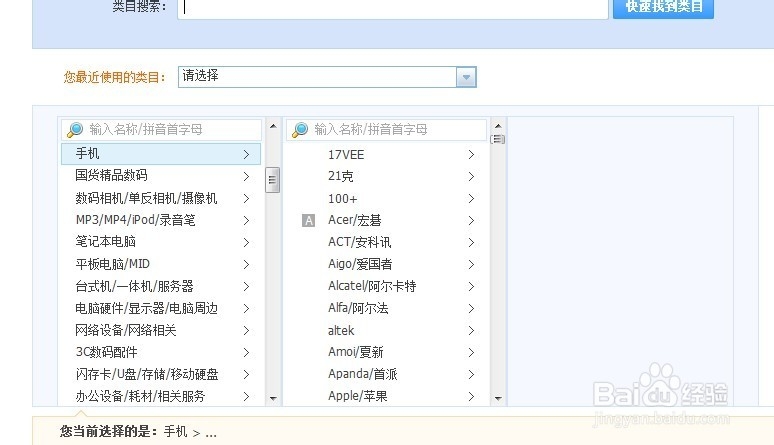This screenshot has width=774, height=445.
Task: Choose Apanda/首派 brand
Action: coord(386,374)
